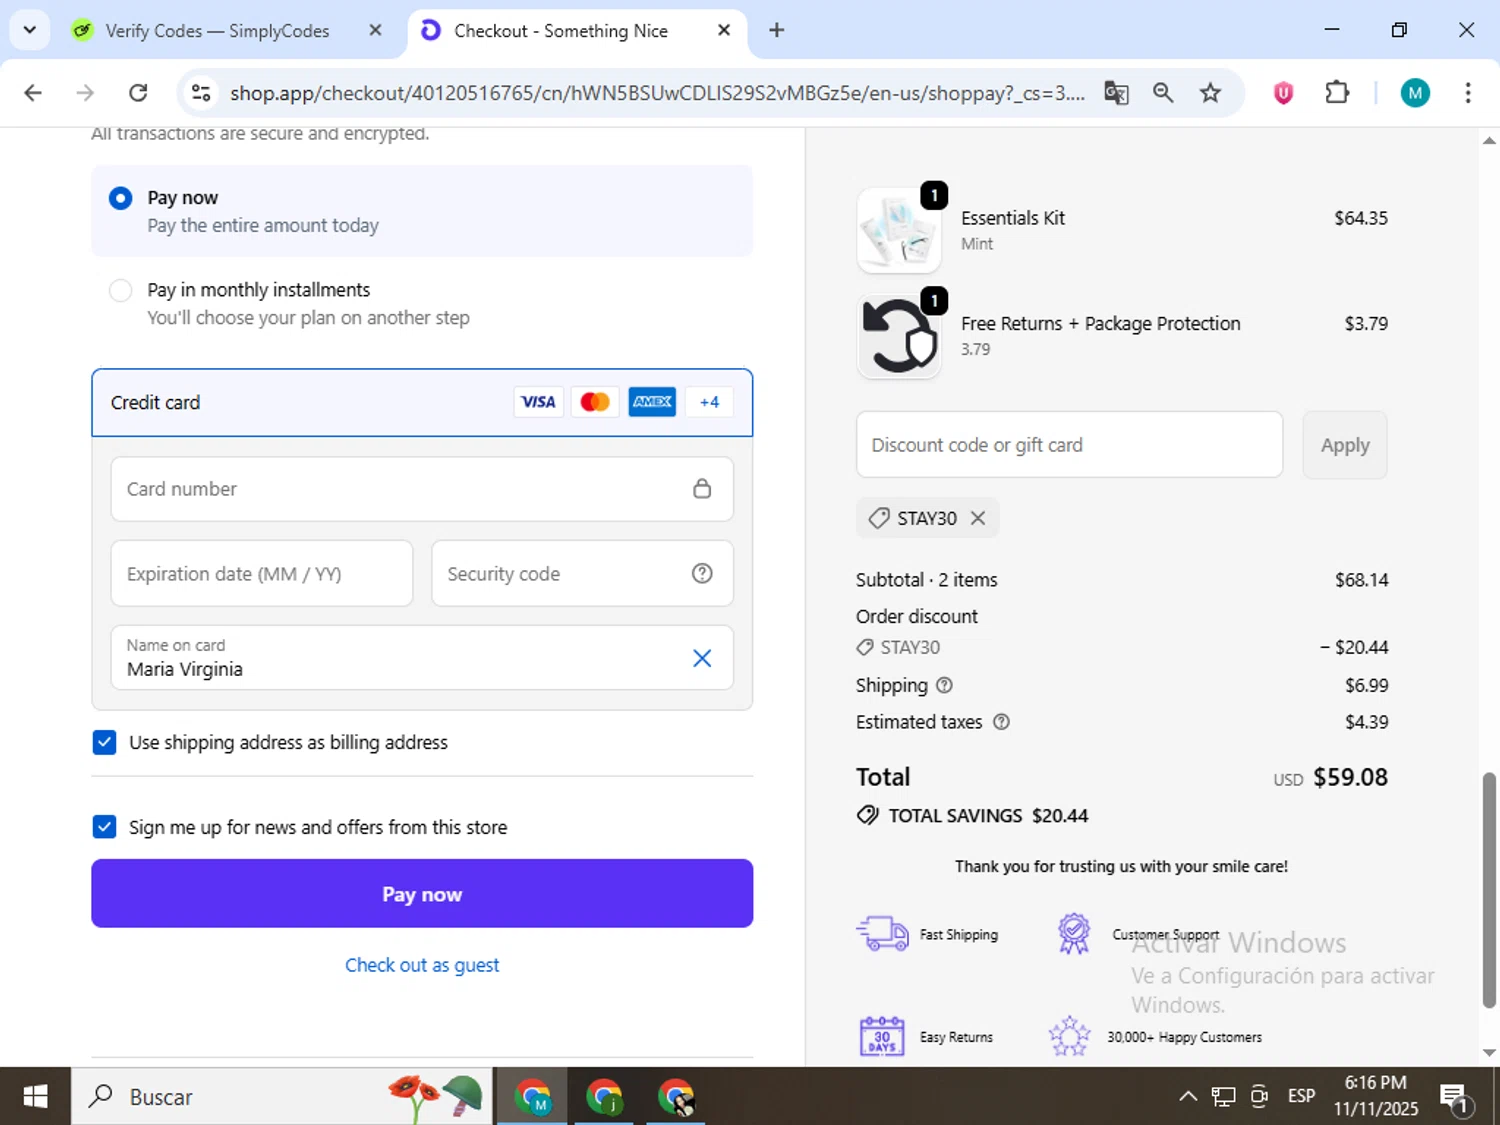This screenshot has width=1500, height=1125.
Task: Close the Checkout tab
Action: pyautogui.click(x=724, y=30)
